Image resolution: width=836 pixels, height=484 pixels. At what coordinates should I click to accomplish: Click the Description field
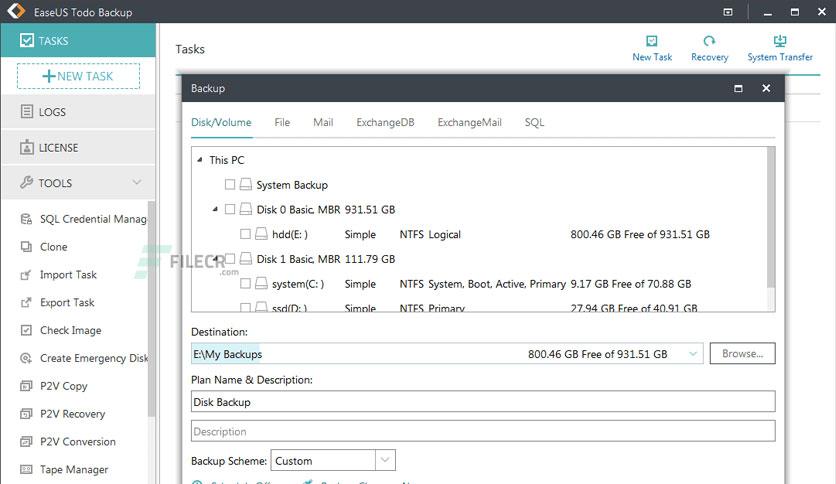point(483,431)
